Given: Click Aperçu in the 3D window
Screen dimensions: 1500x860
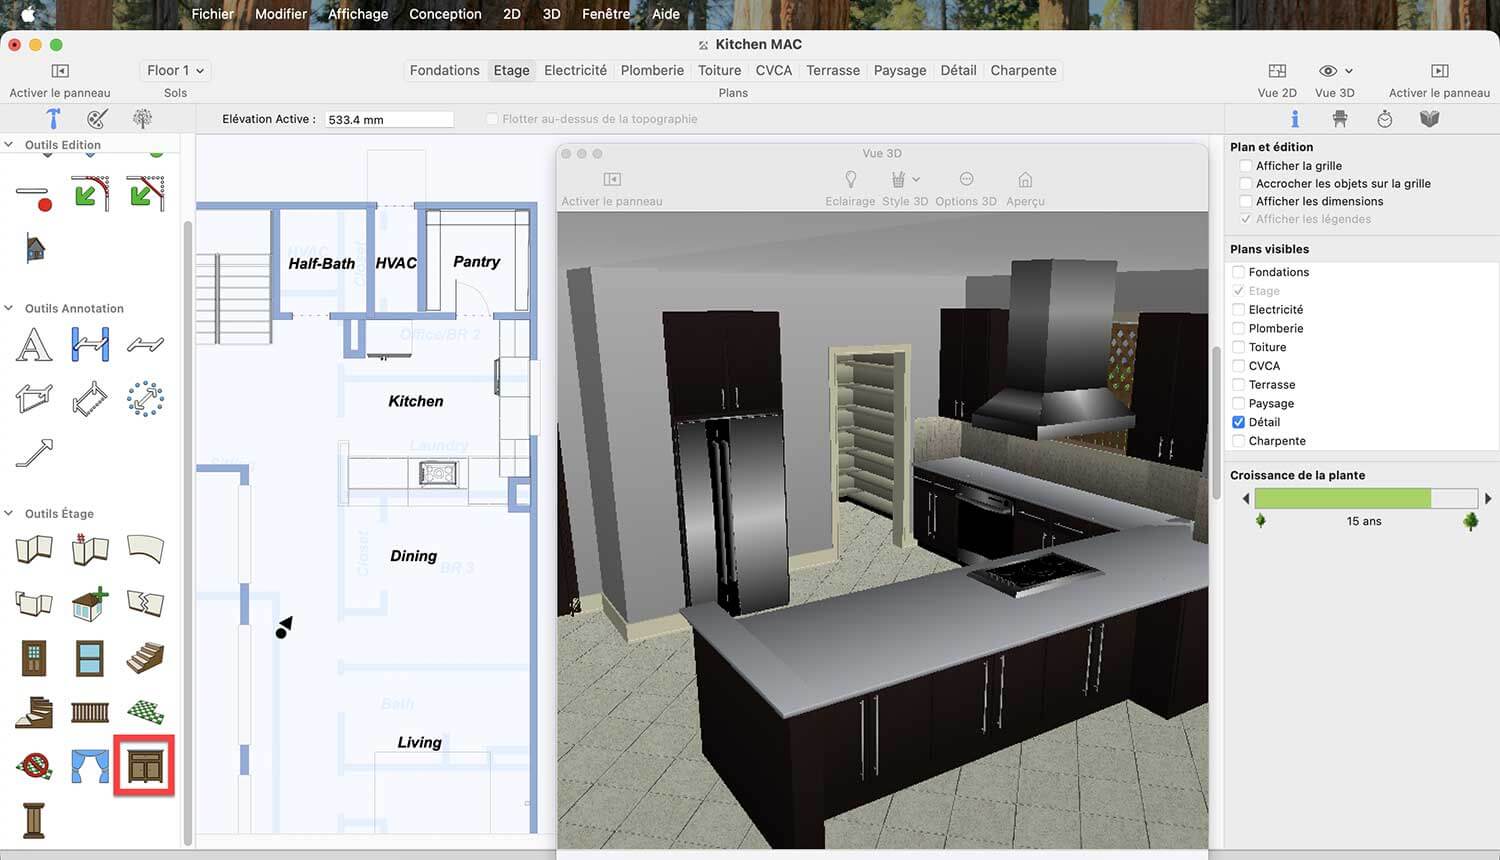Looking at the screenshot, I should [x=1025, y=187].
